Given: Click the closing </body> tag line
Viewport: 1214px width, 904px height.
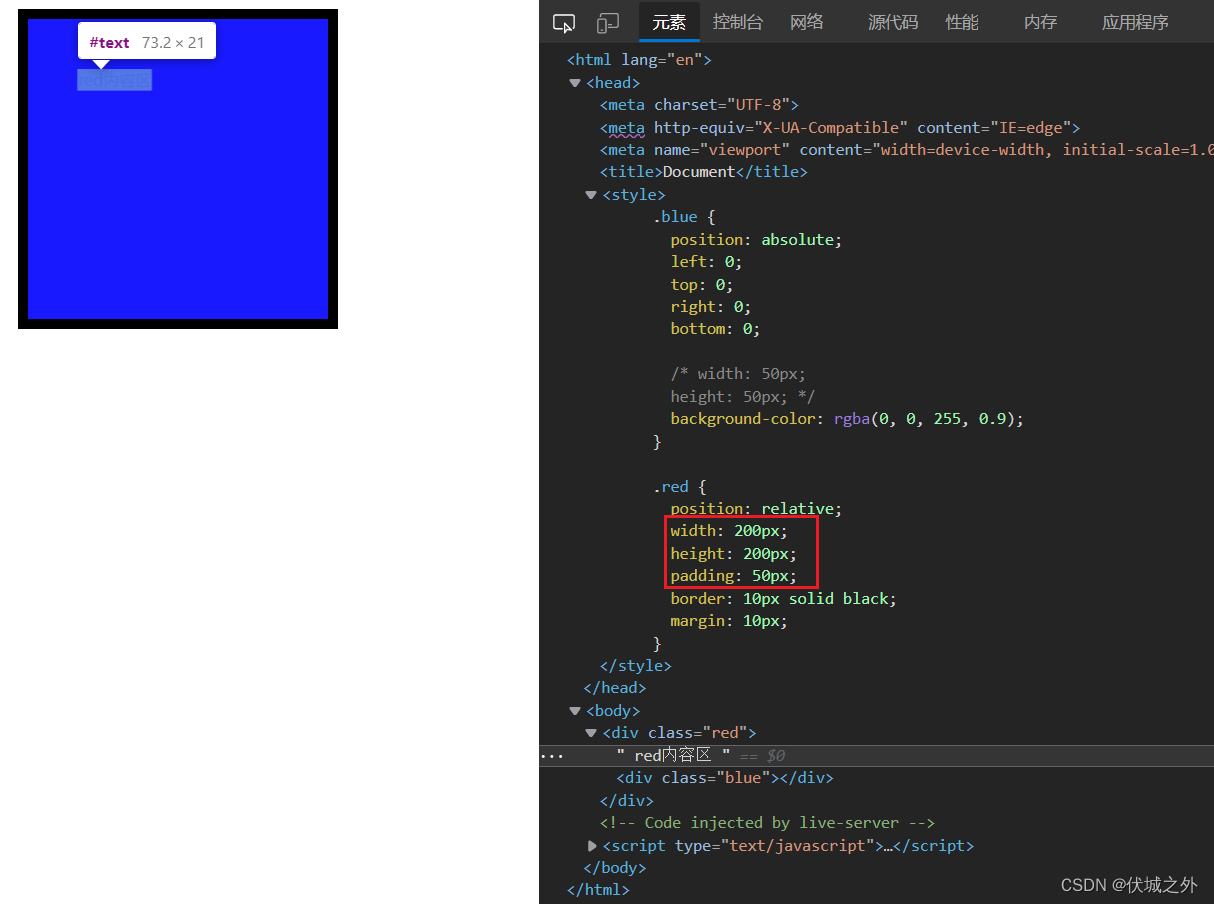Looking at the screenshot, I should pyautogui.click(x=615, y=868).
